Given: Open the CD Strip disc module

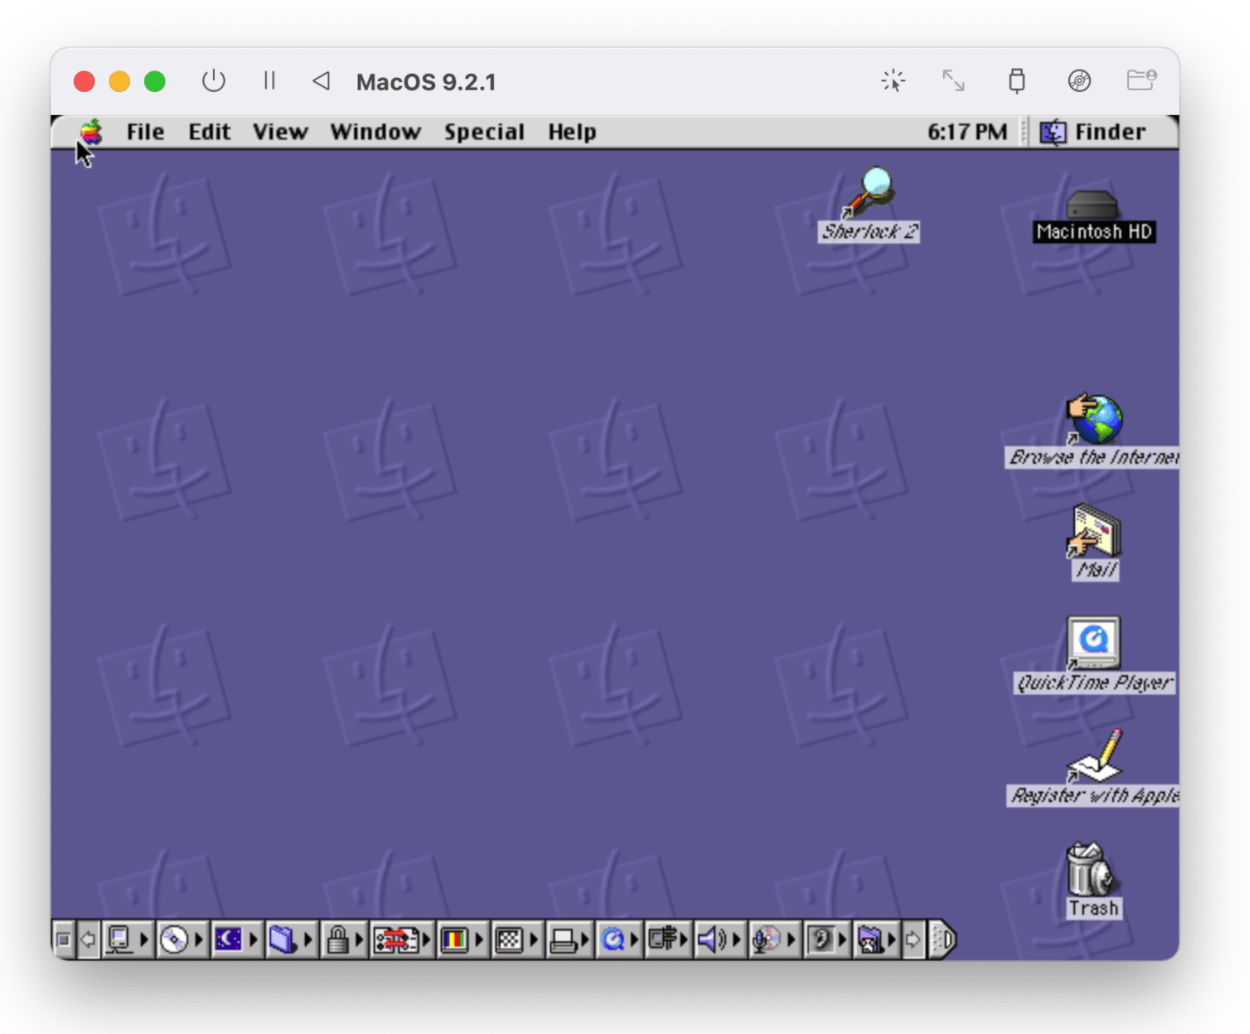Looking at the screenshot, I should [x=181, y=939].
